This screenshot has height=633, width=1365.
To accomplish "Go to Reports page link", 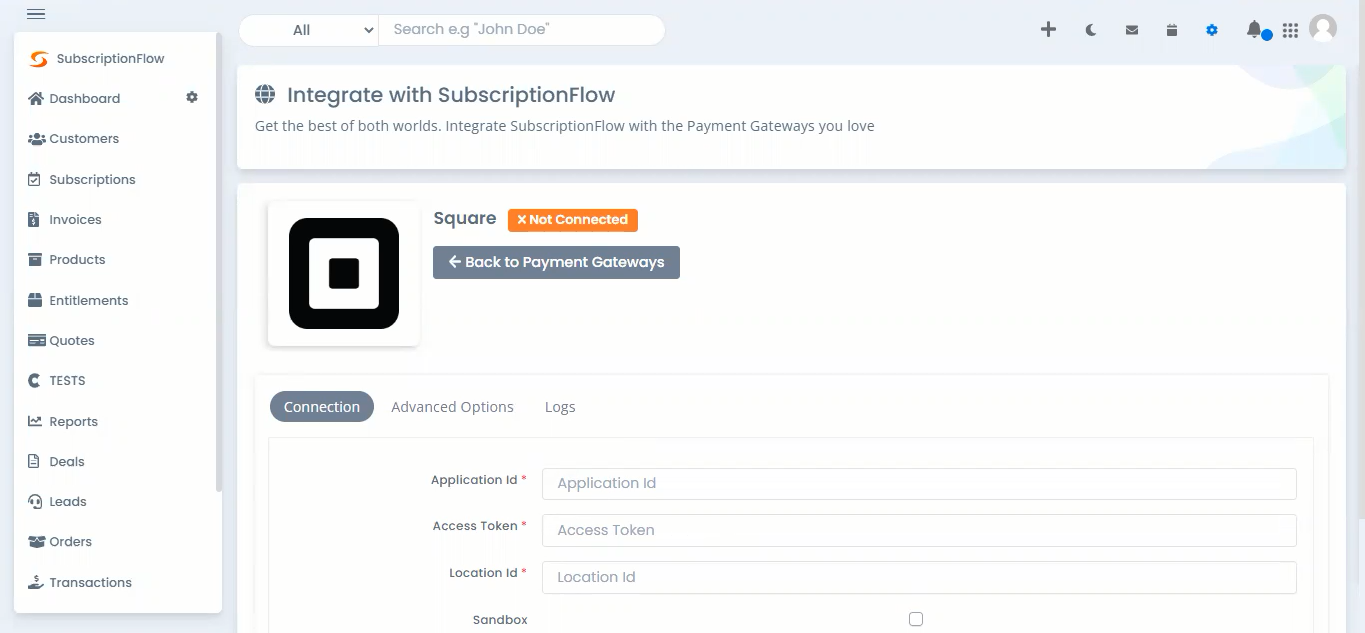I will (x=73, y=422).
